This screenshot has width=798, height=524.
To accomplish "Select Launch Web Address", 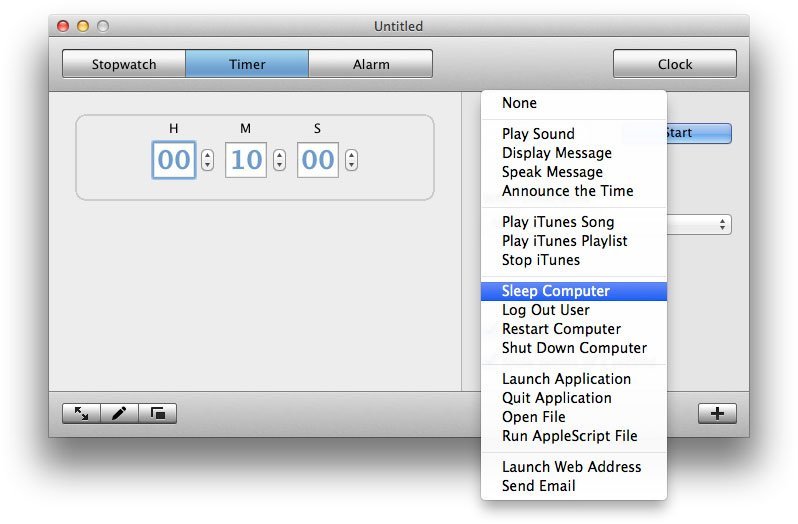I will (x=574, y=467).
